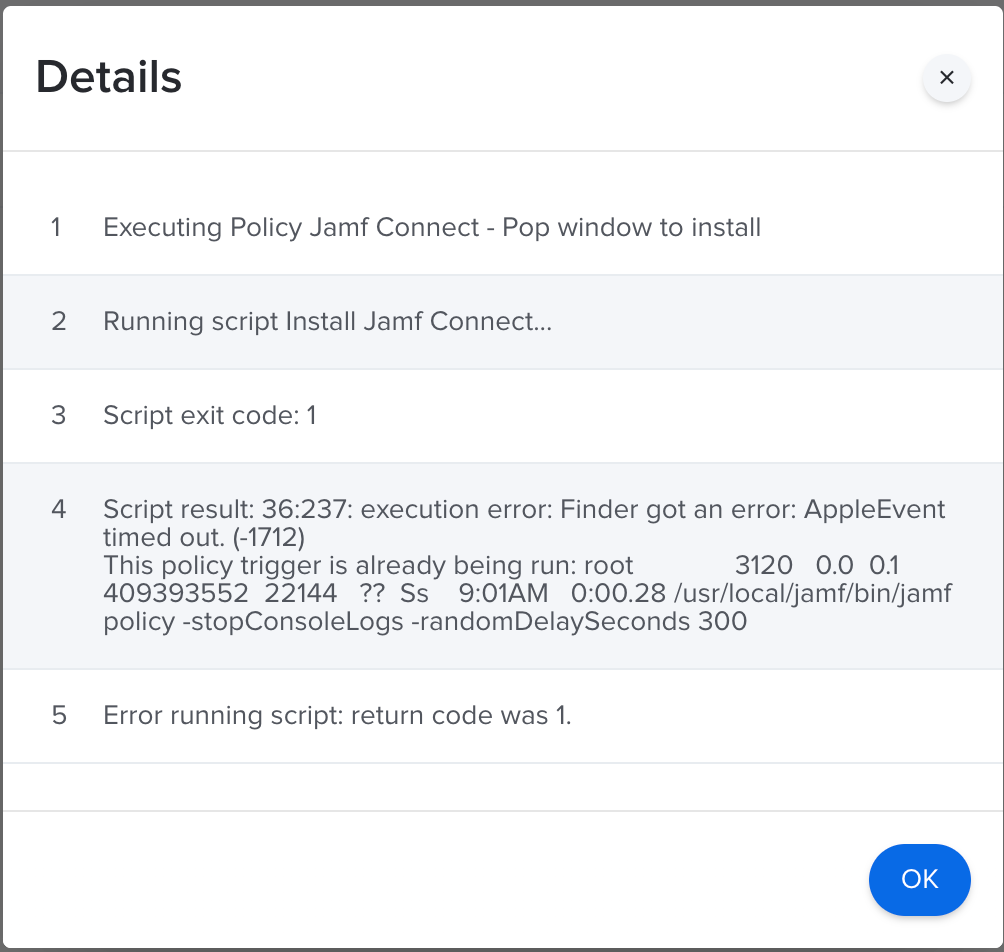Select the 'Error running script' log line

point(337,715)
